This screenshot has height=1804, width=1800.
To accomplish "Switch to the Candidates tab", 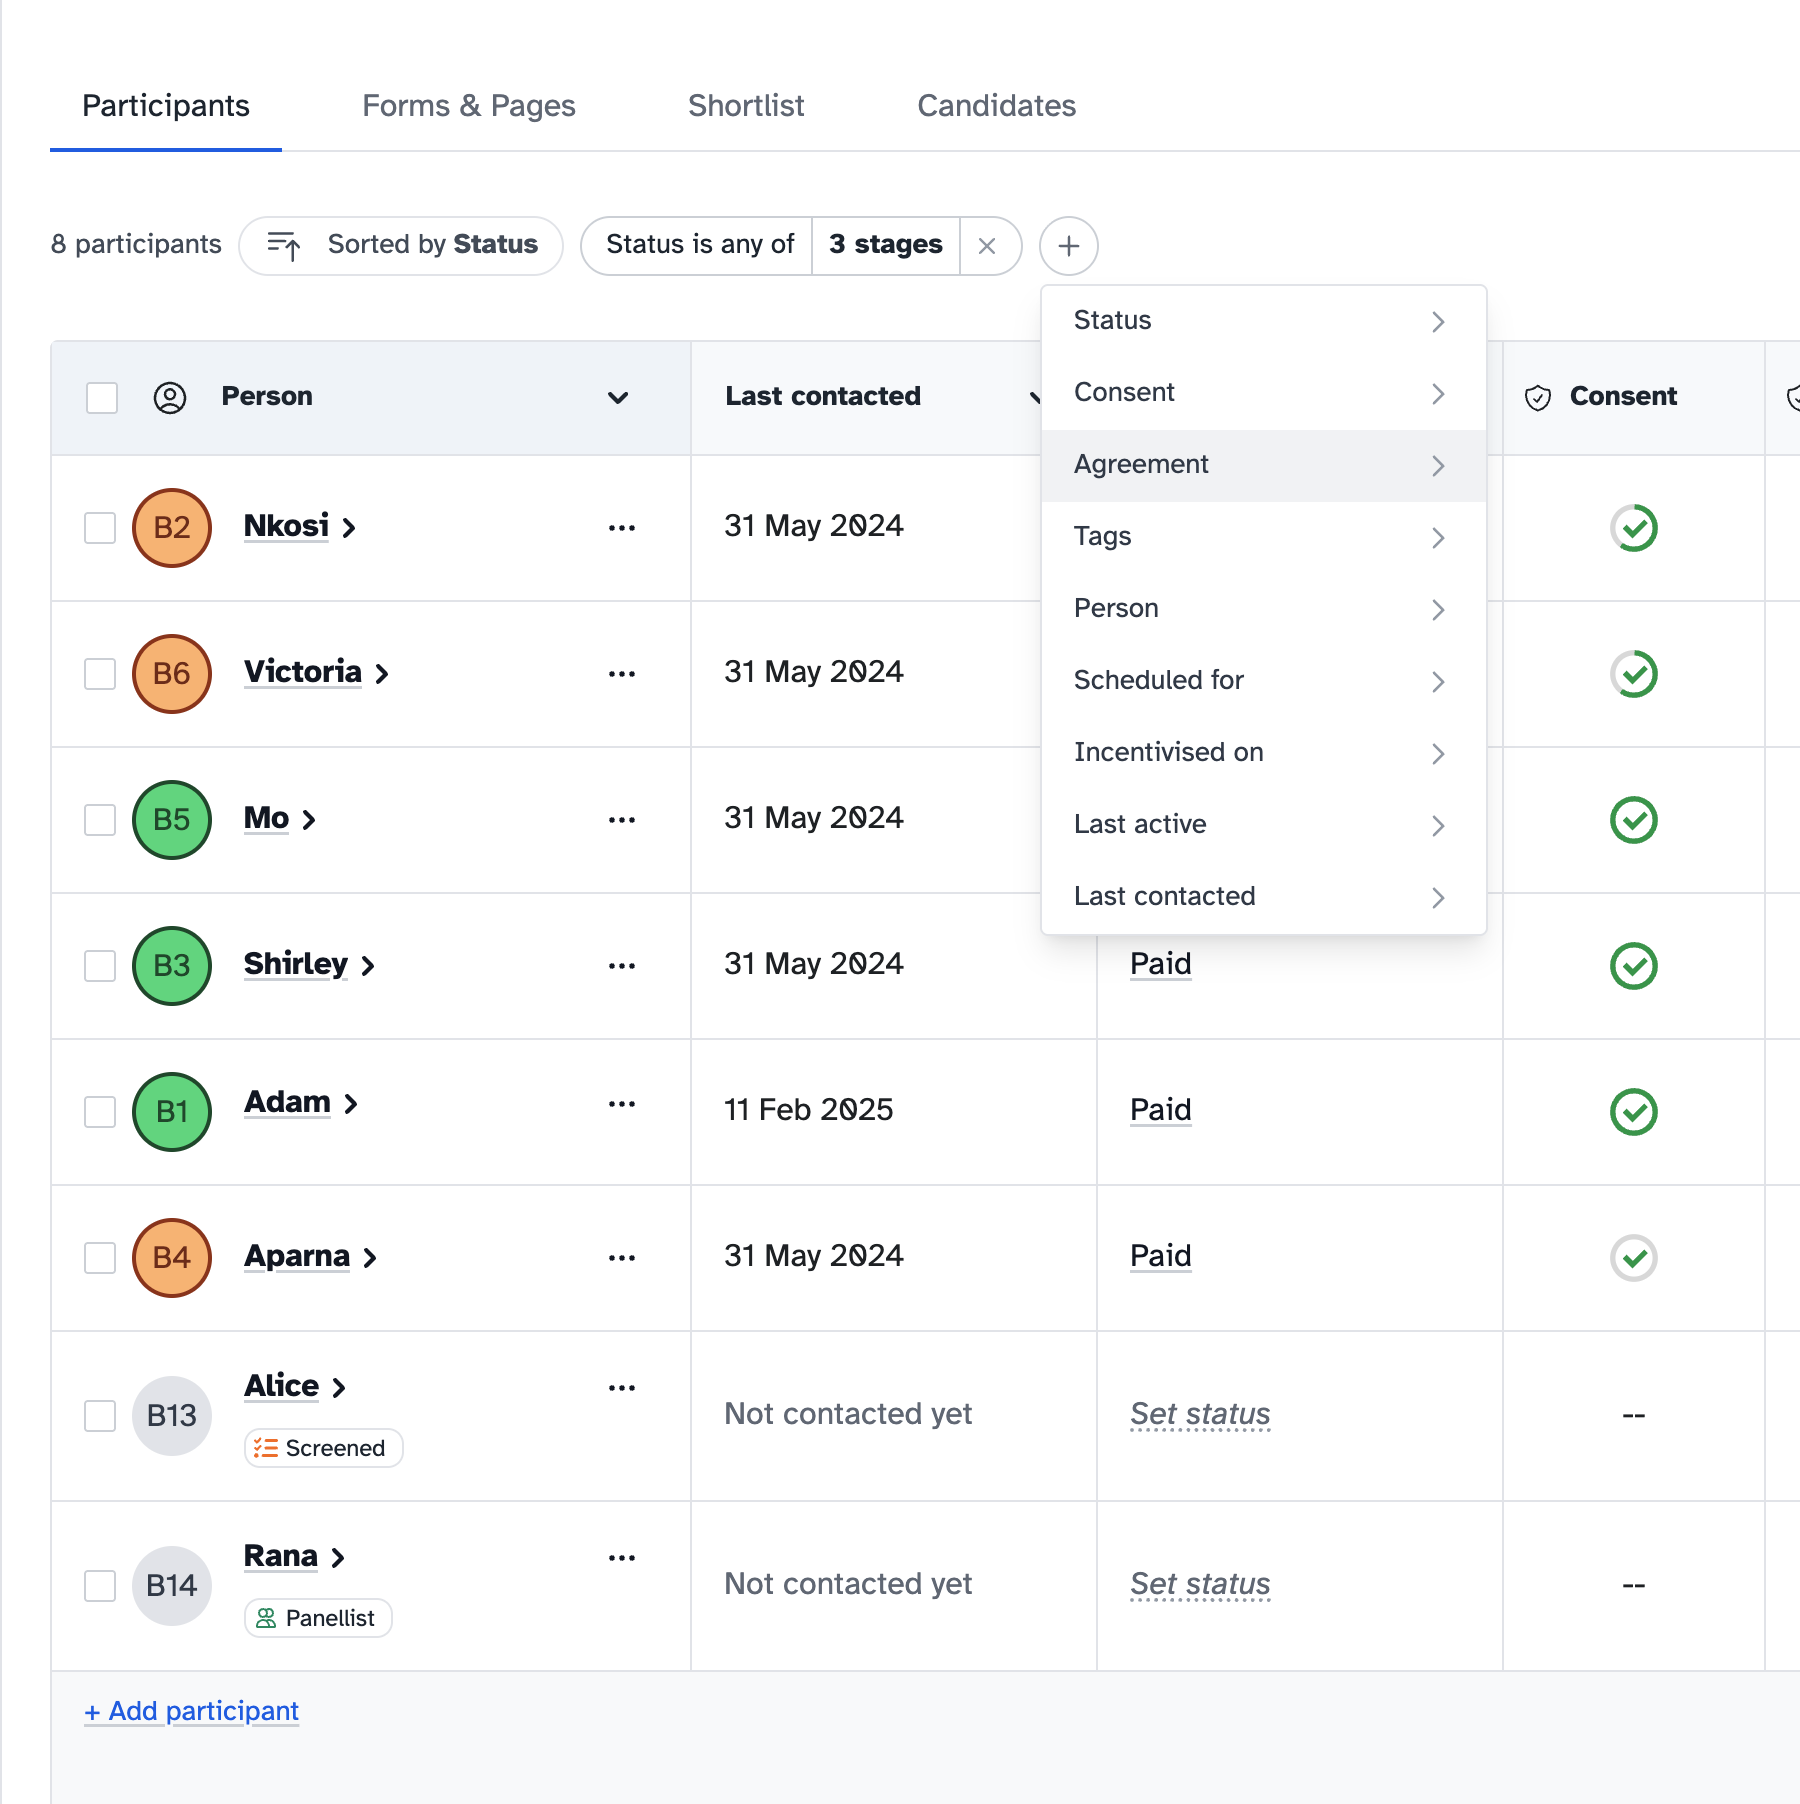I will tap(996, 106).
